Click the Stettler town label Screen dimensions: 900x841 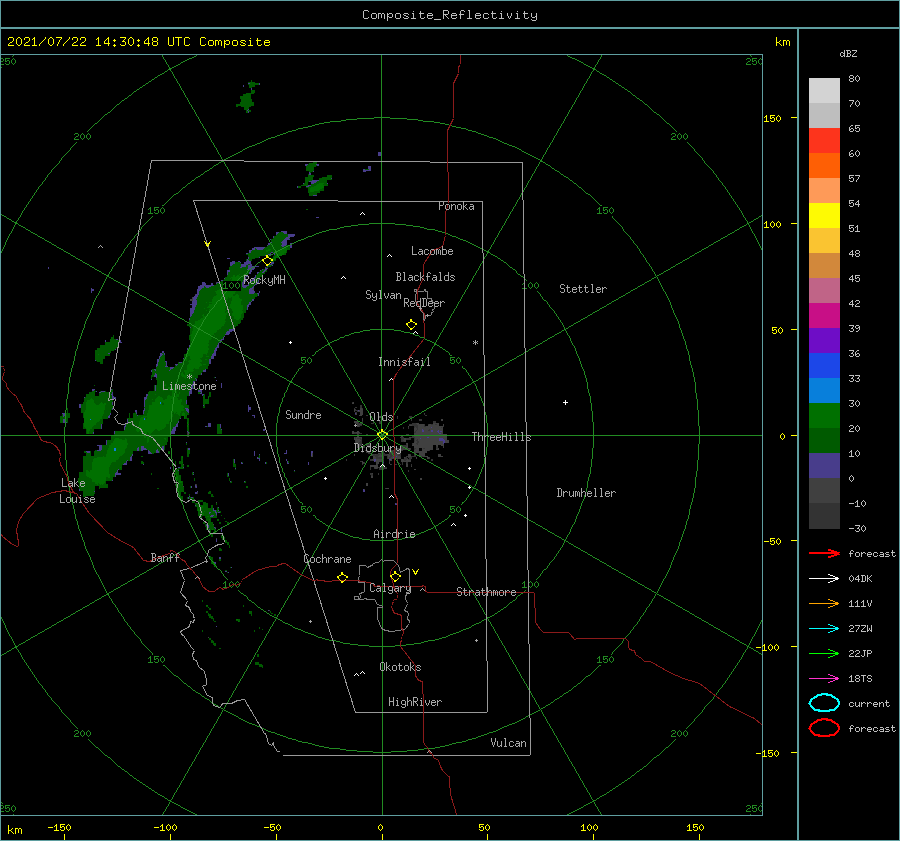[x=583, y=289]
